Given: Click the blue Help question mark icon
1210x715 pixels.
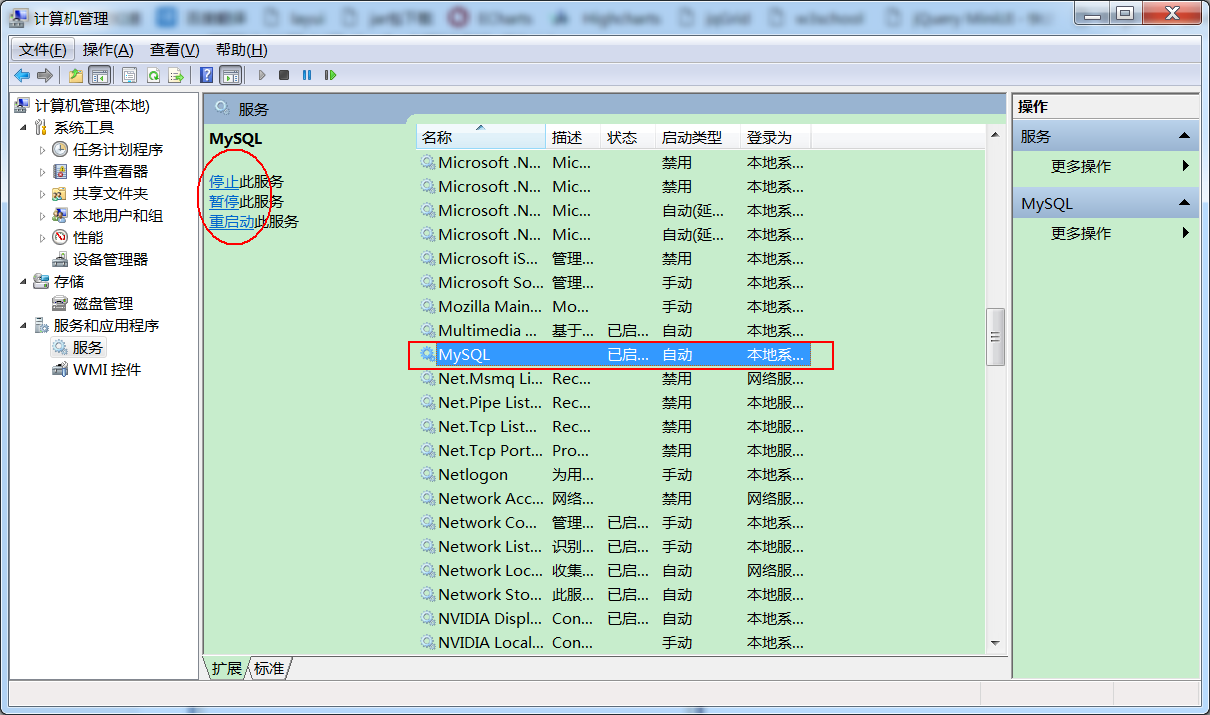Looking at the screenshot, I should click(x=206, y=75).
